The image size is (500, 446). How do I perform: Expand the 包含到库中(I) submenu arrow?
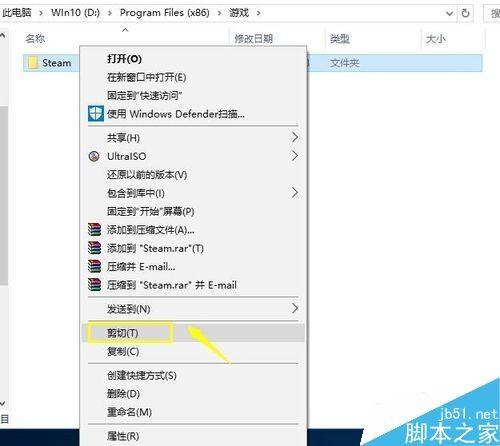[295, 192]
